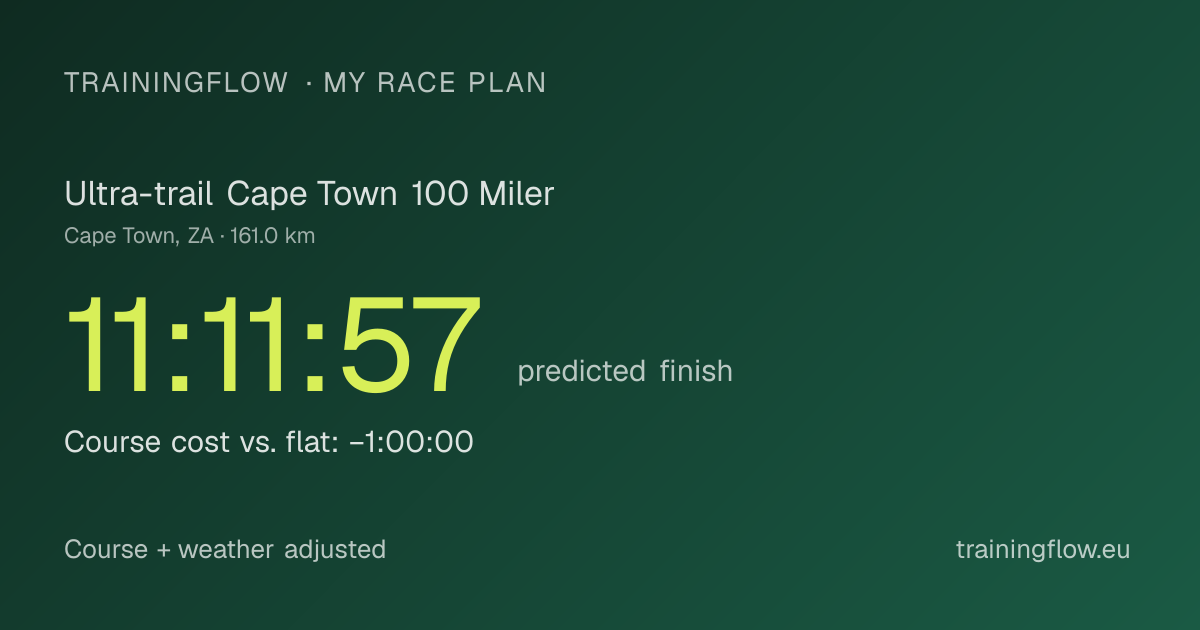Click the predicted finish label

[625, 371]
